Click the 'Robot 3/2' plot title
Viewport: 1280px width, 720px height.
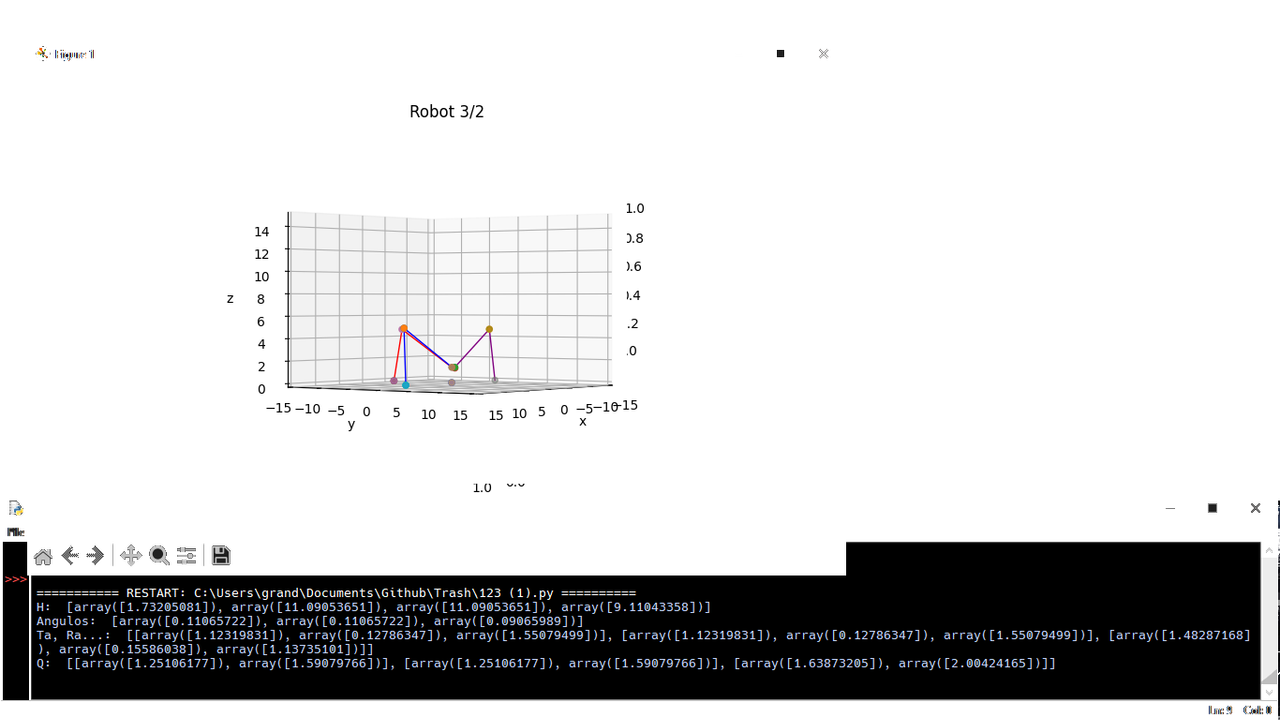click(447, 111)
